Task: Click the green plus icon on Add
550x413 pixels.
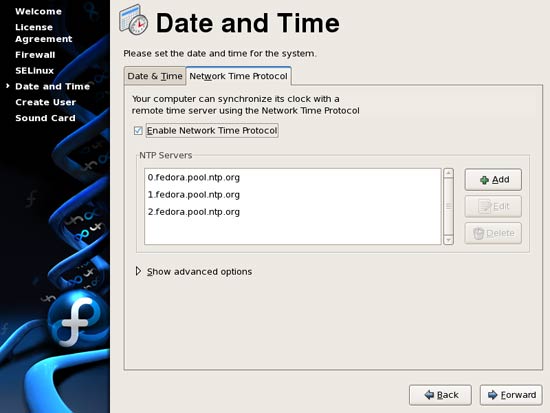Action: click(x=484, y=180)
